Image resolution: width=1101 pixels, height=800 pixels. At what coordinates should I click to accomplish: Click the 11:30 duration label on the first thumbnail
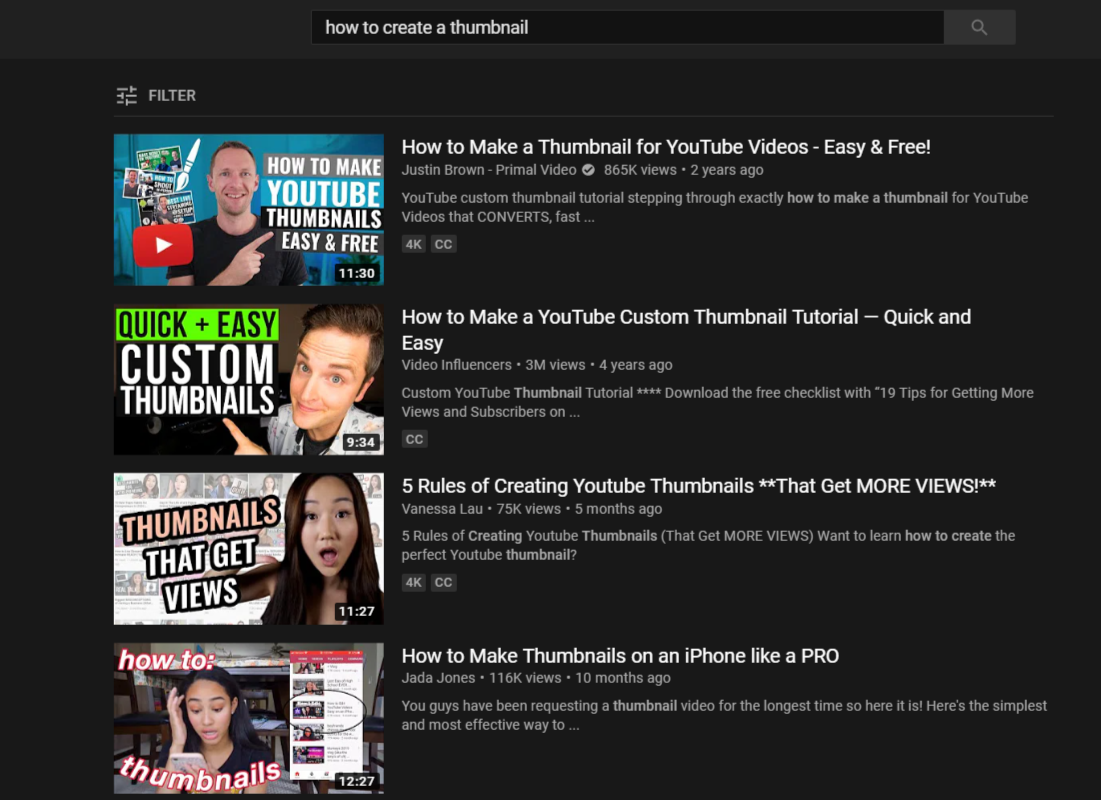coord(357,273)
